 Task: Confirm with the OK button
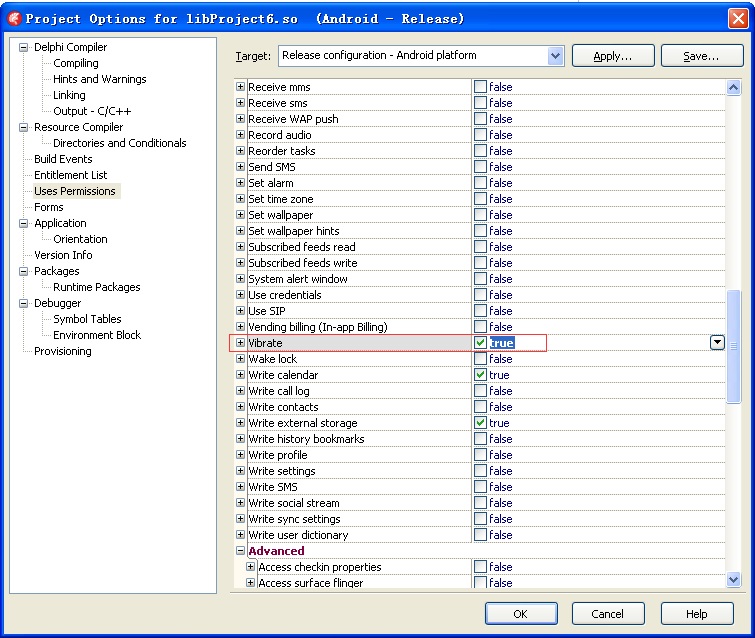[521, 614]
